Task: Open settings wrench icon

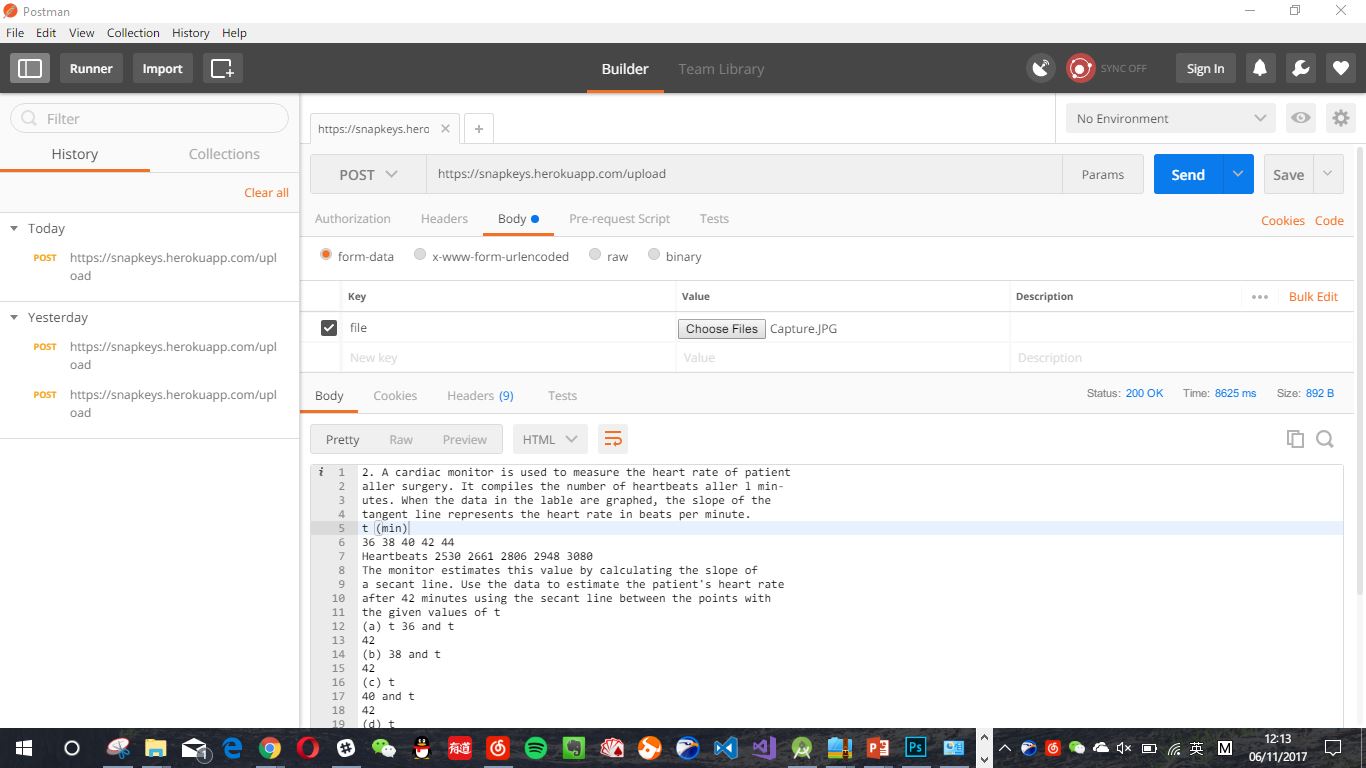Action: (1300, 68)
